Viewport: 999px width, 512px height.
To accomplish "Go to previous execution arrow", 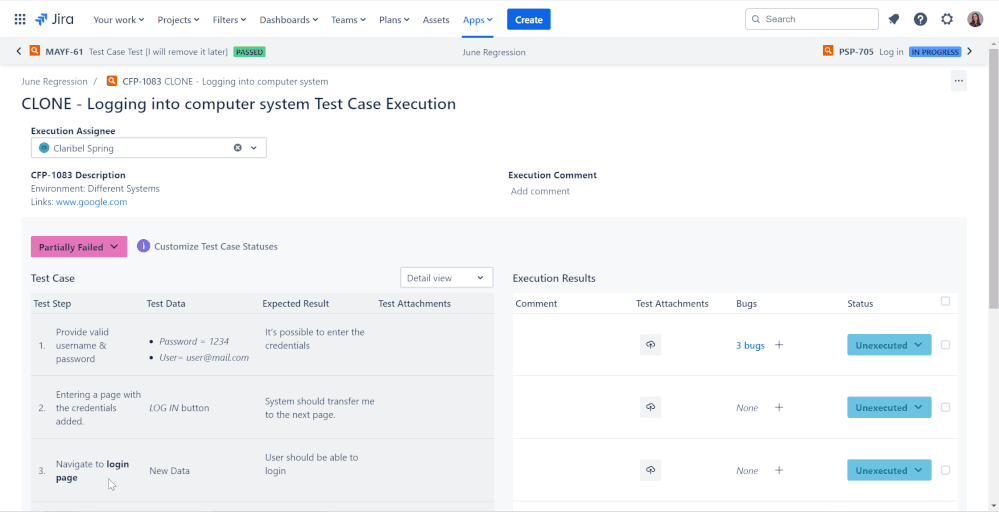I will pos(18,52).
